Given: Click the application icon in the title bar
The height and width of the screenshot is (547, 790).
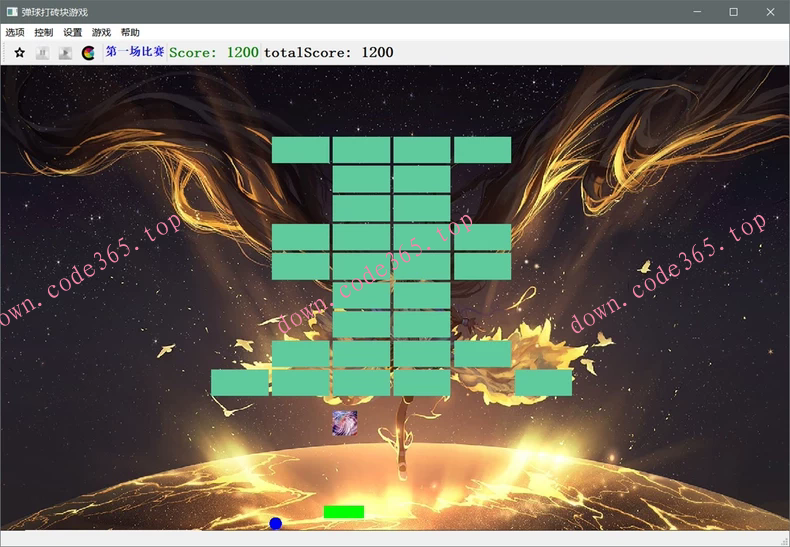Looking at the screenshot, I should point(12,12).
